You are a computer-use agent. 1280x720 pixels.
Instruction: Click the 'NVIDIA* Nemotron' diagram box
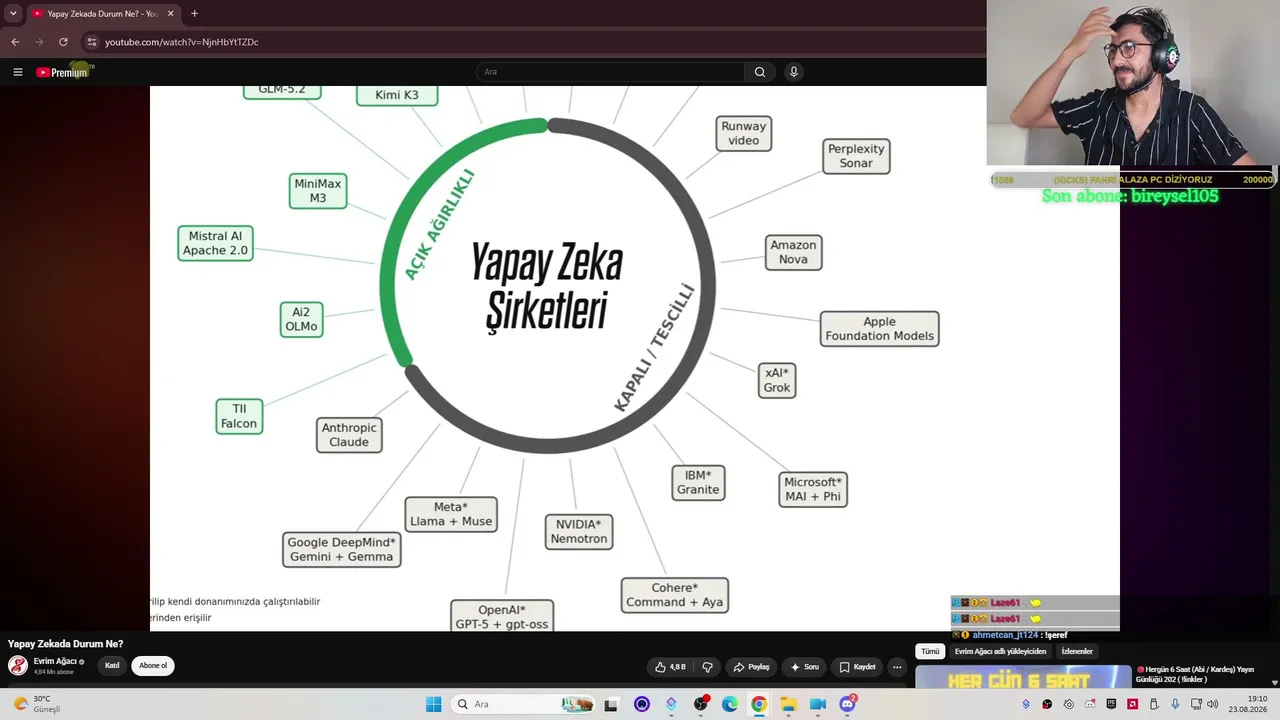click(579, 531)
